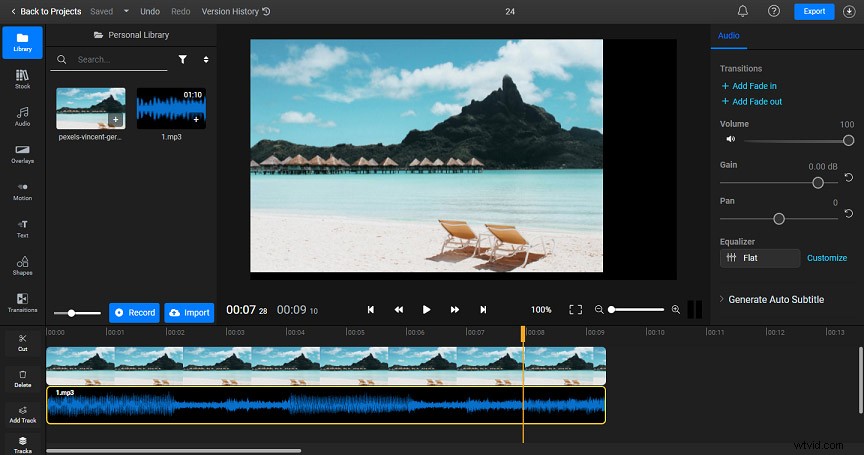Open the Tracks tool

(23, 445)
